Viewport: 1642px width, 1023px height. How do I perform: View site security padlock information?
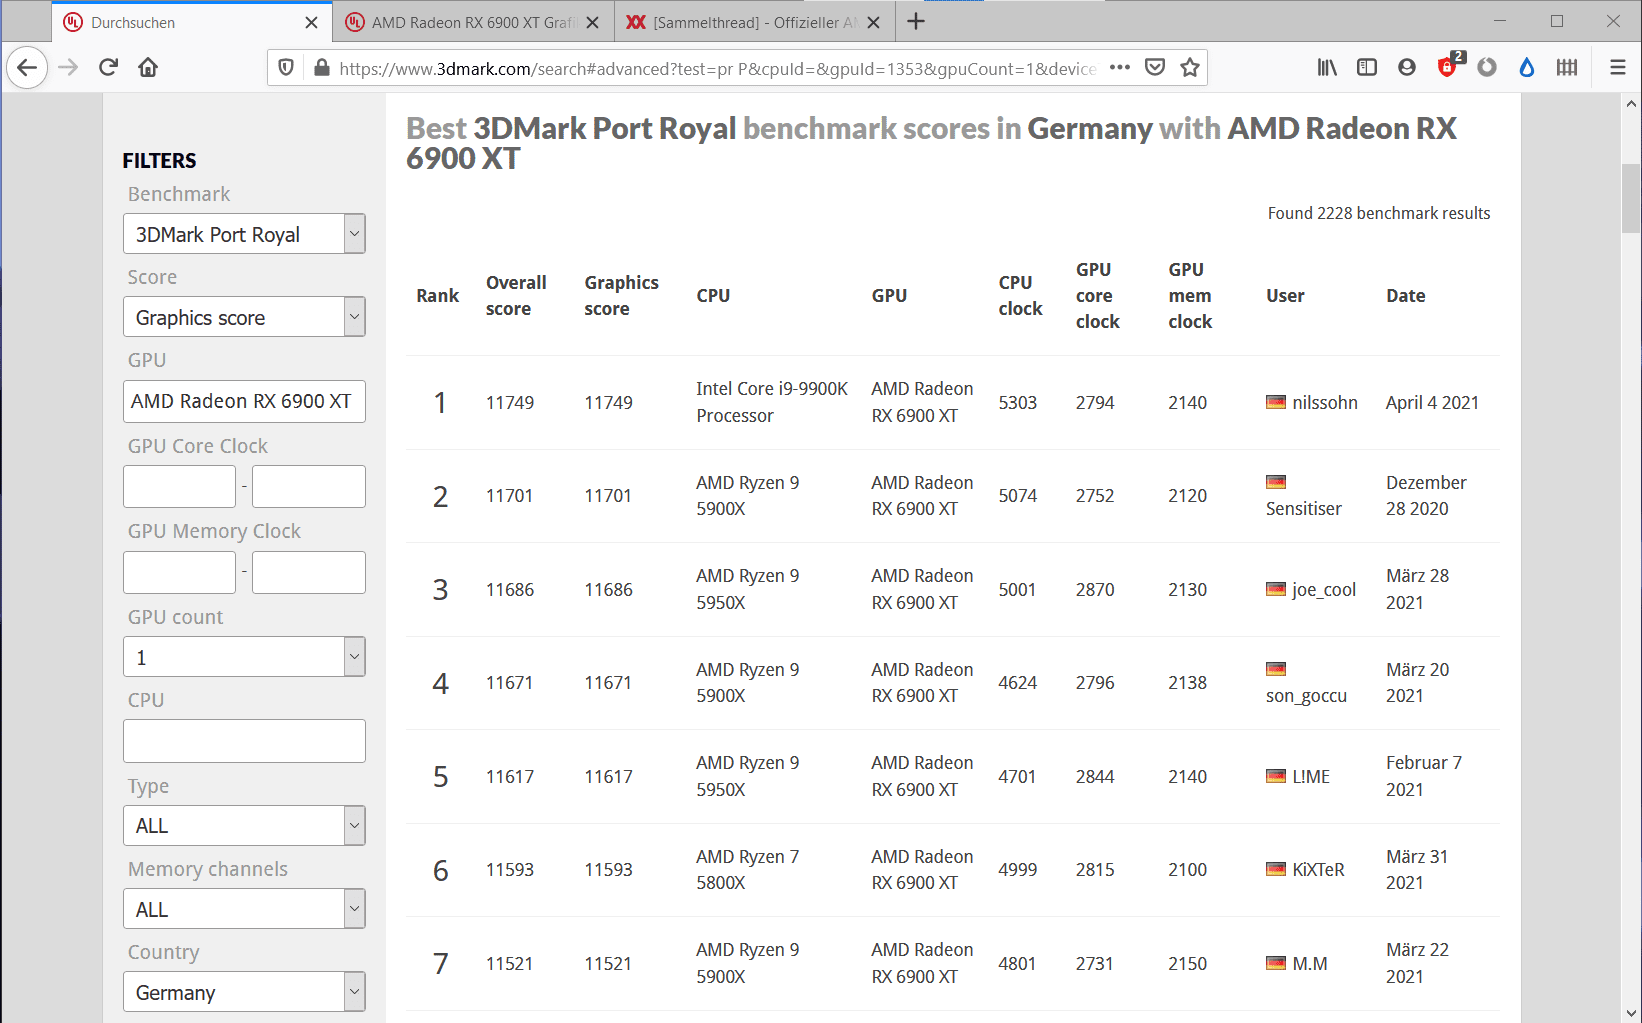point(321,67)
